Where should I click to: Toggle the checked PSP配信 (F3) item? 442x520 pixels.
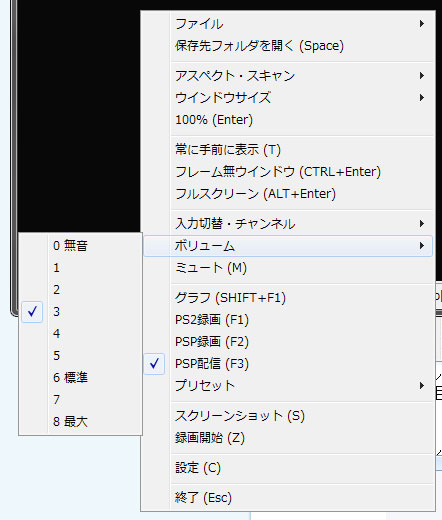point(288,364)
